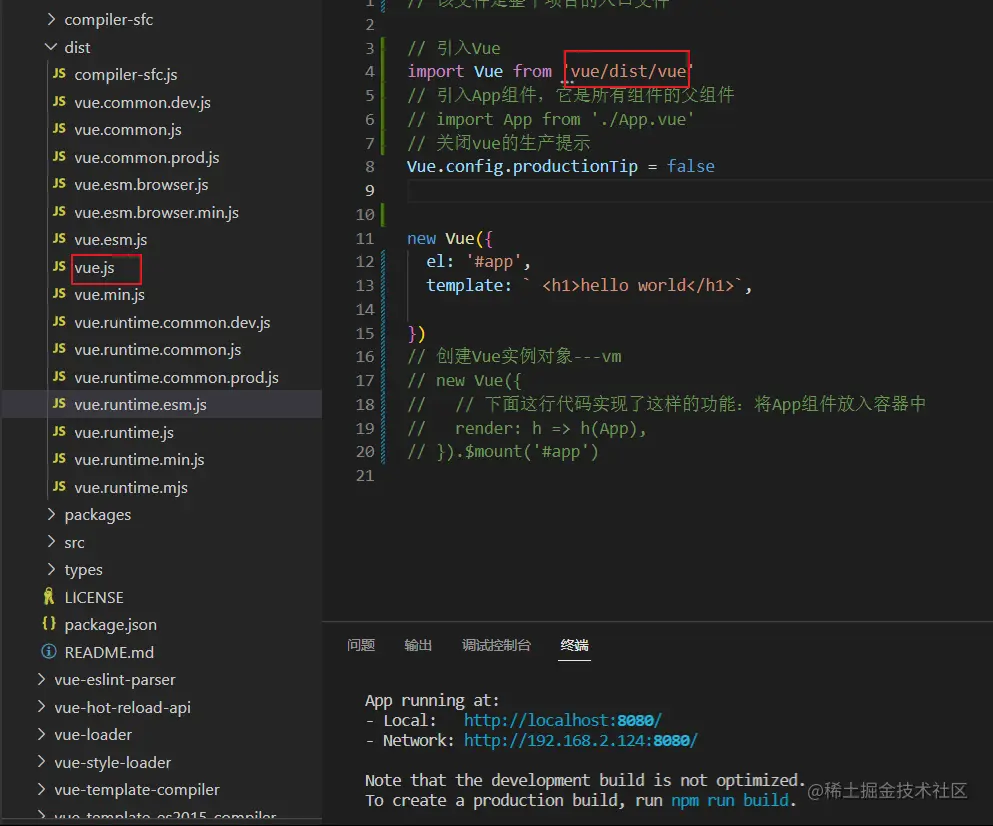Click JS icon of vue.runtime.common.js
This screenshot has width=993, height=826.
[60, 350]
